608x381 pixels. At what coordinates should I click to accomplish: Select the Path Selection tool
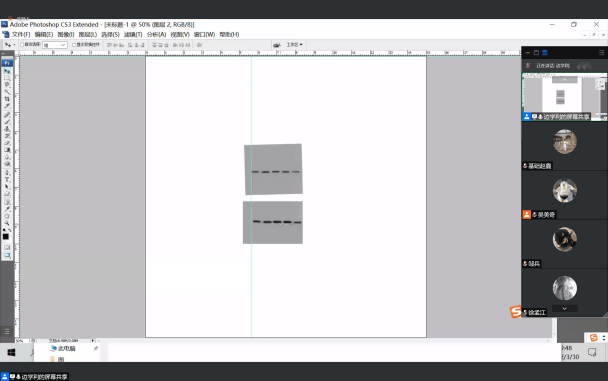pyautogui.click(x=7, y=186)
